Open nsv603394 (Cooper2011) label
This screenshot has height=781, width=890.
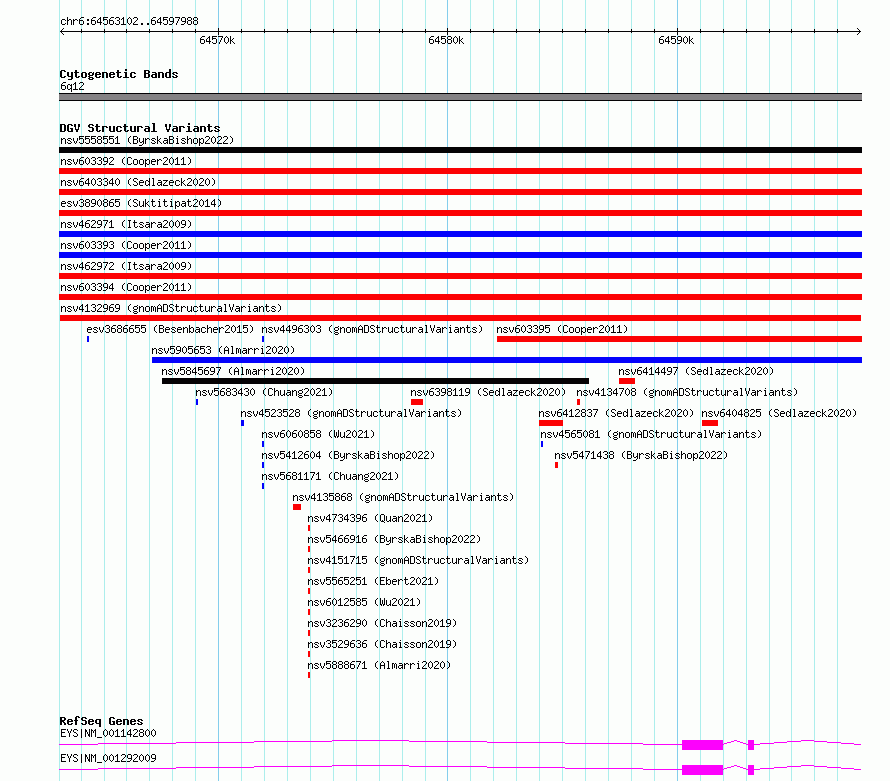(x=126, y=287)
